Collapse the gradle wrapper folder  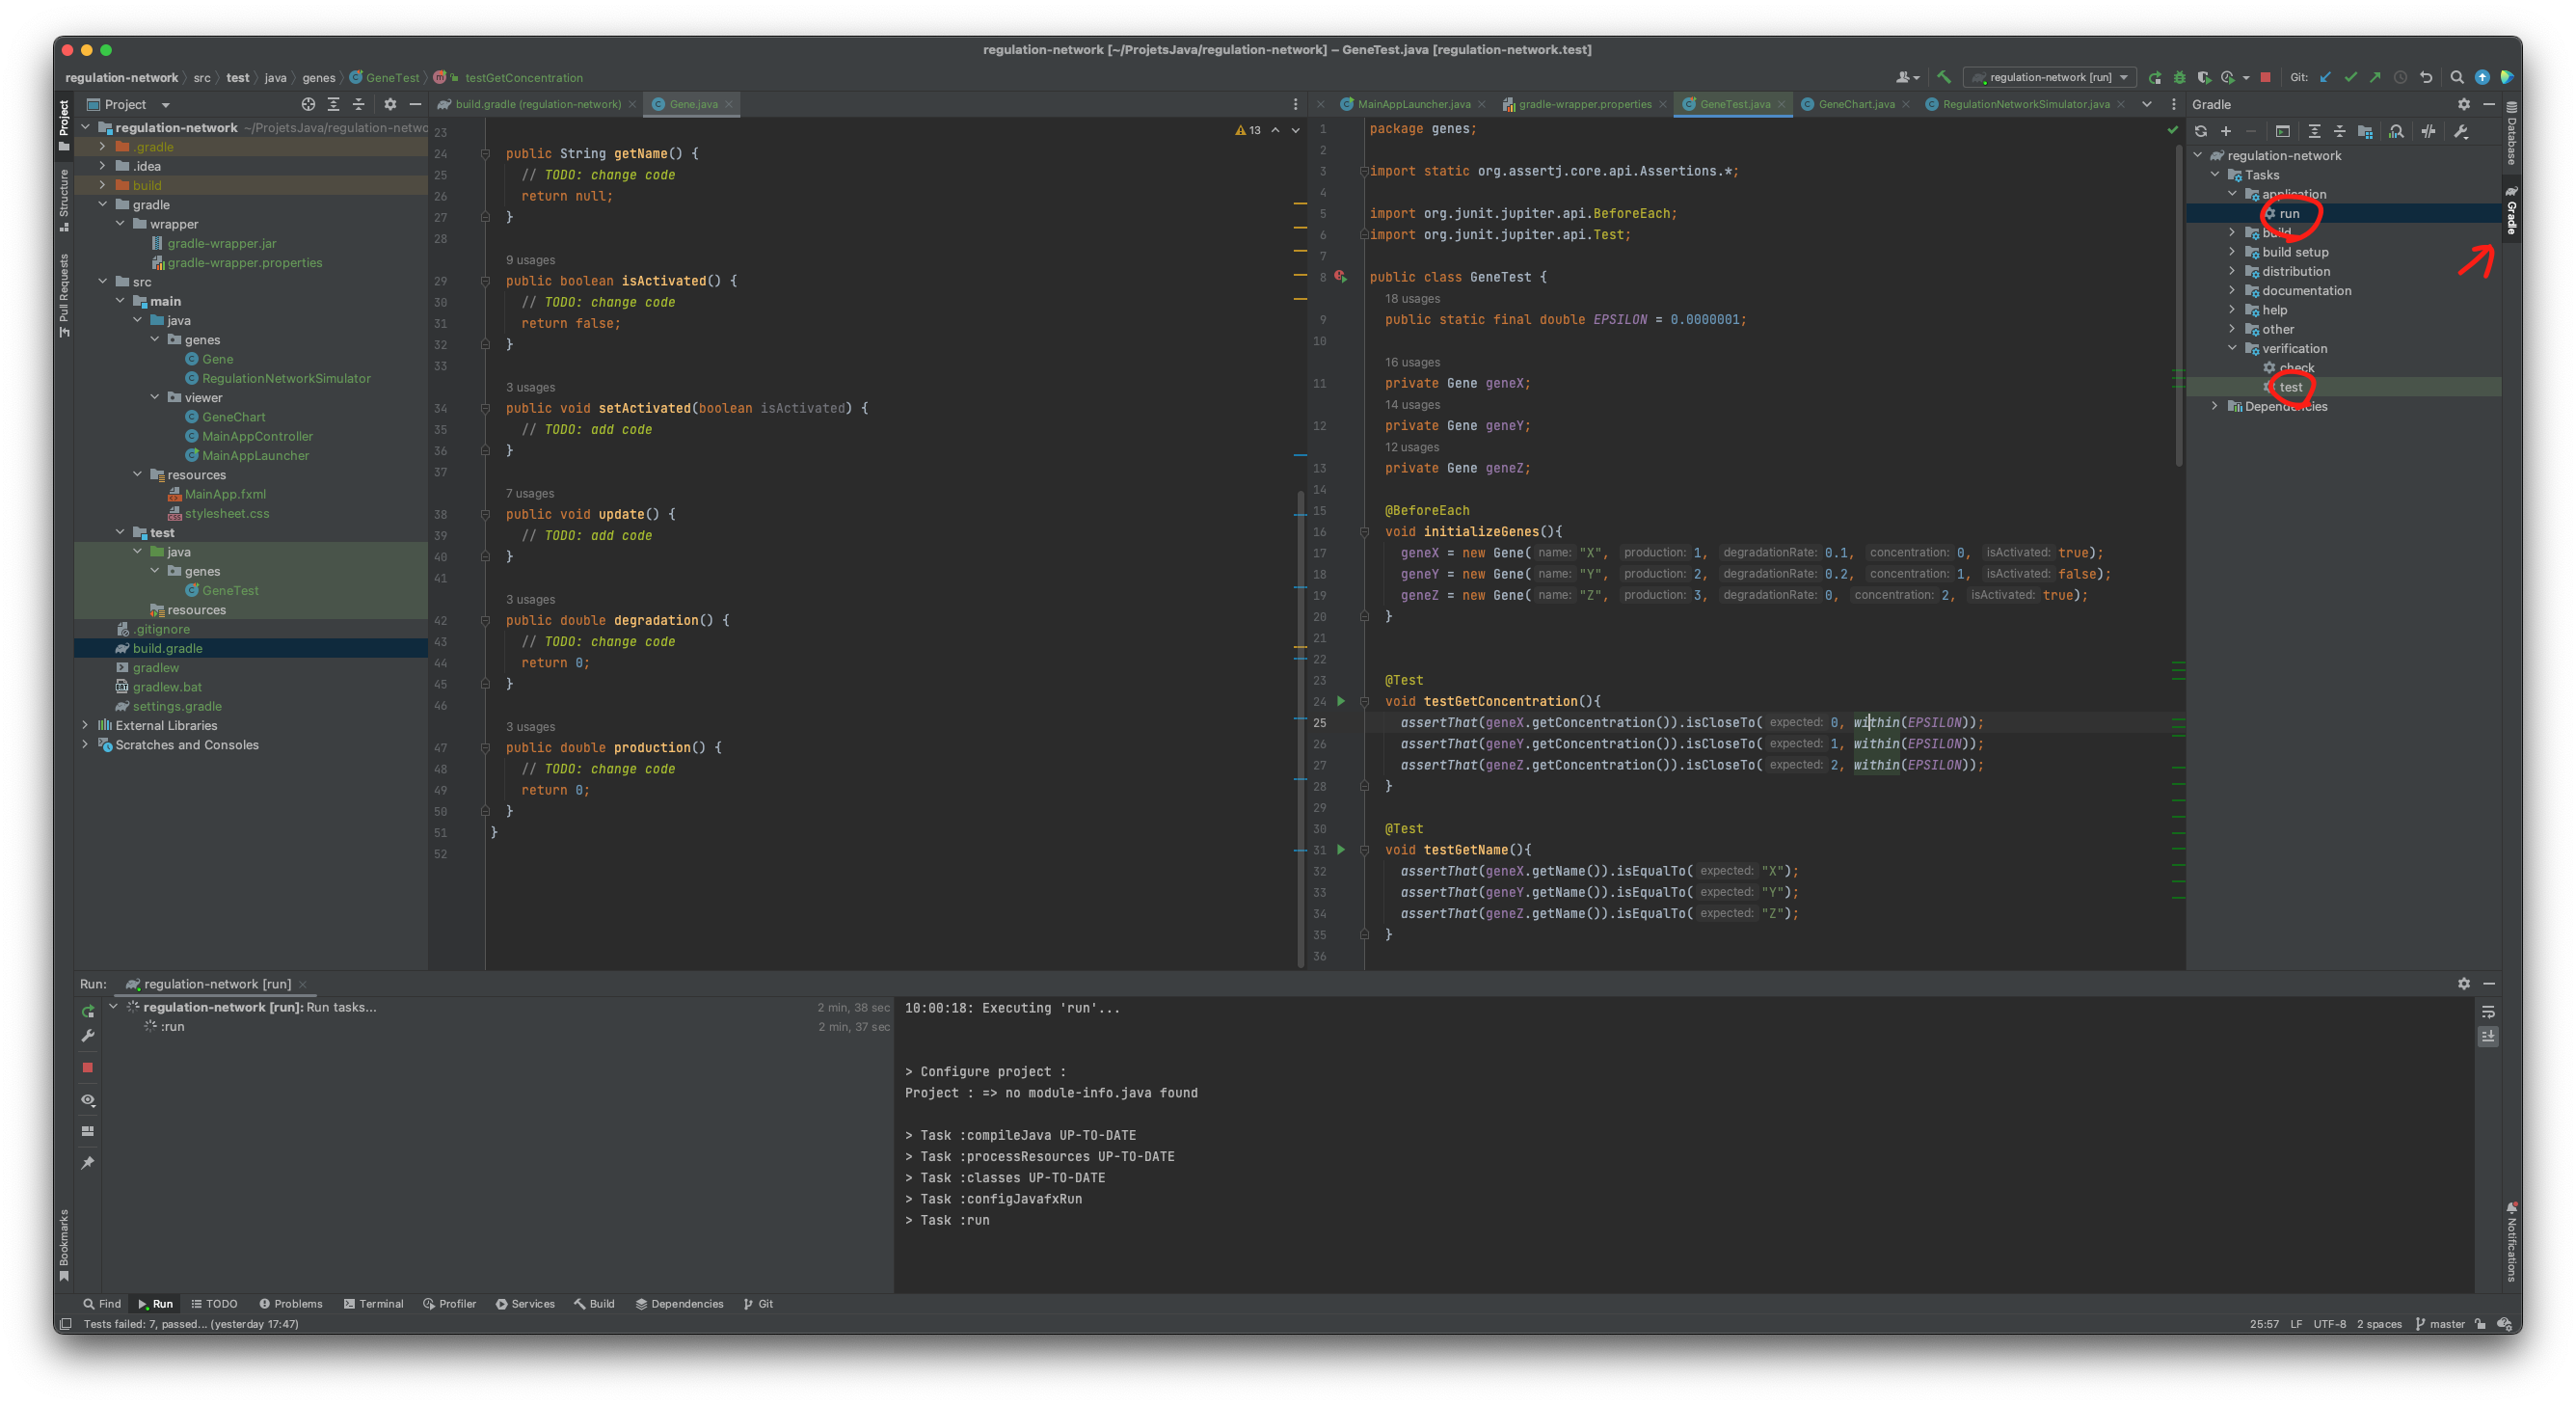120,224
